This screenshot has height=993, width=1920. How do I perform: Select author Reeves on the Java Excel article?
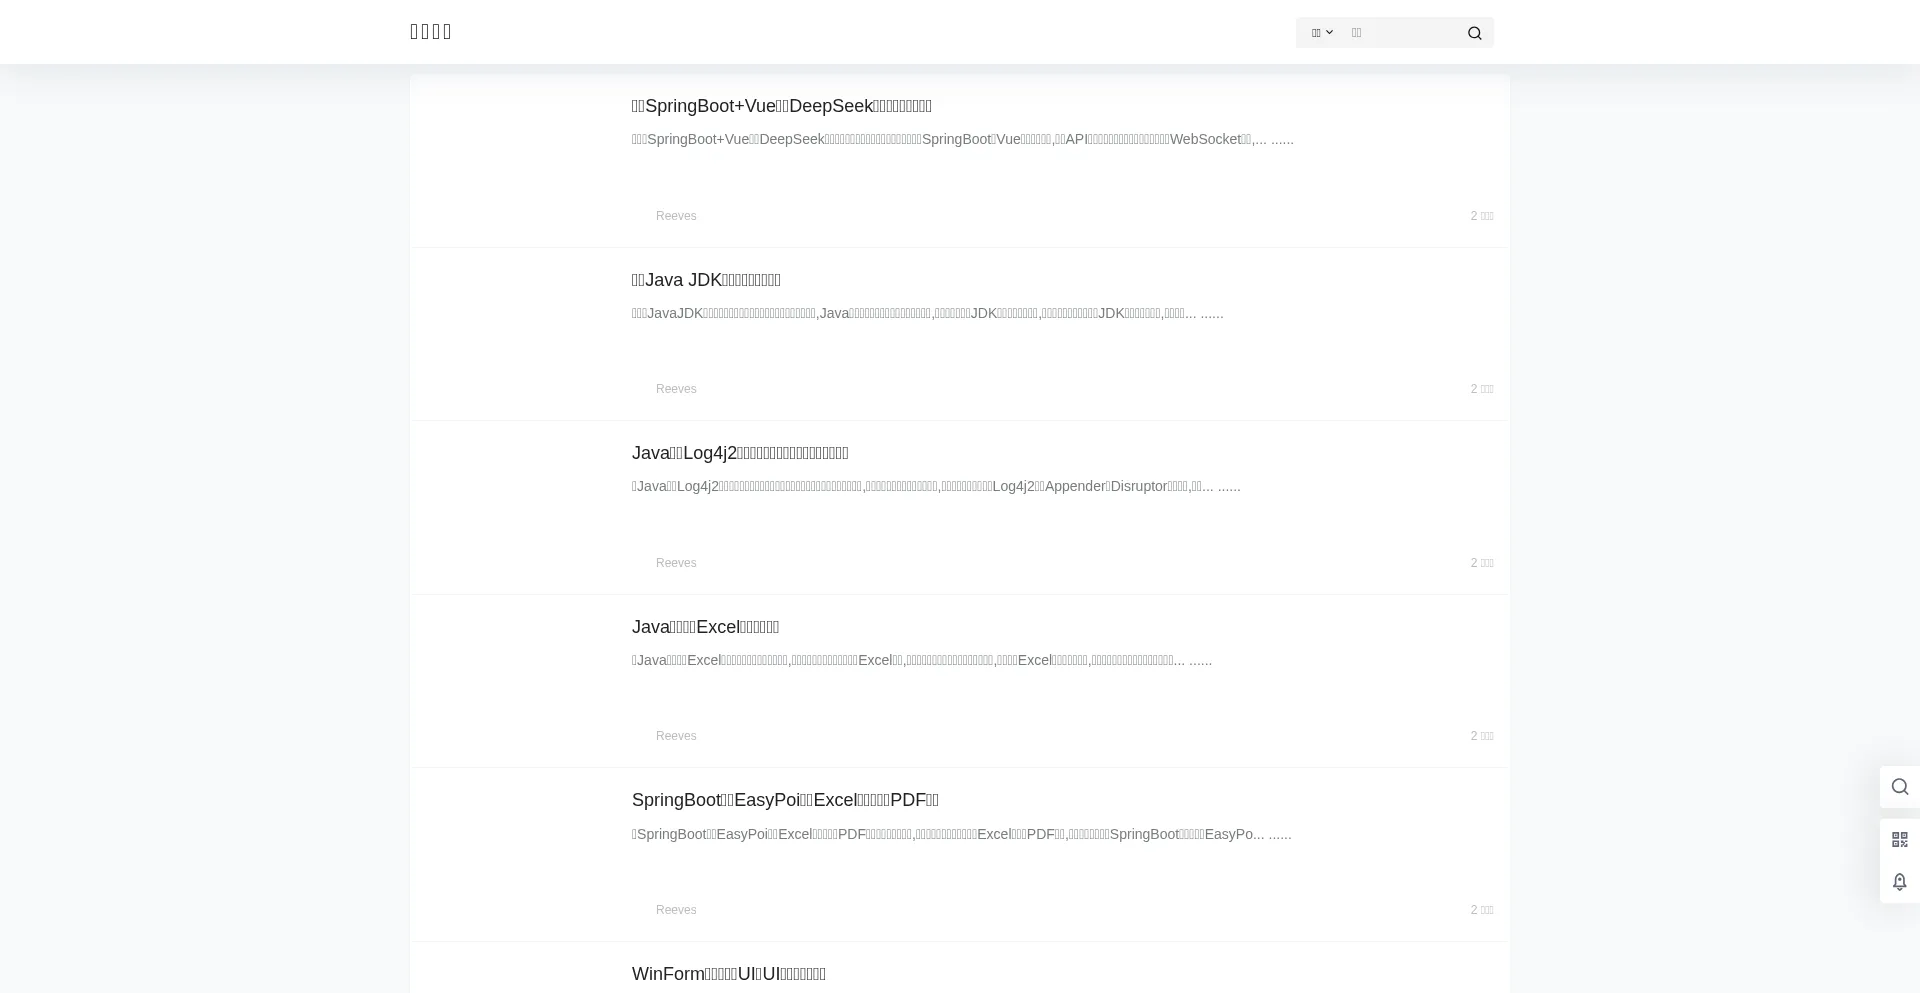coord(676,736)
